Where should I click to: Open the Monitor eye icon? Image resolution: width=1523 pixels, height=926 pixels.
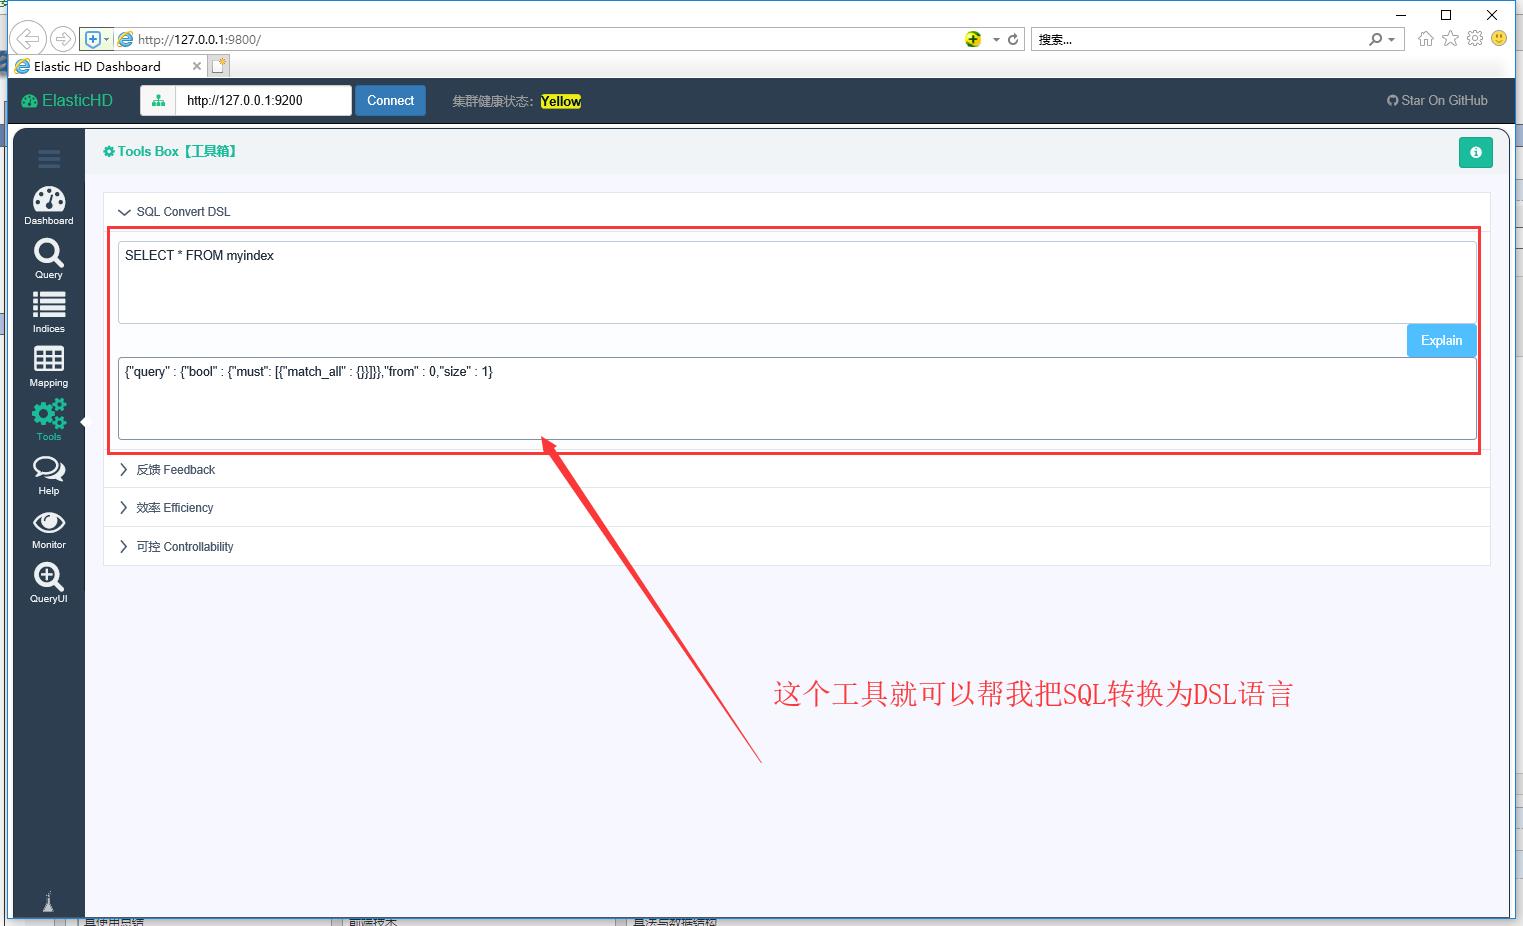point(49,530)
